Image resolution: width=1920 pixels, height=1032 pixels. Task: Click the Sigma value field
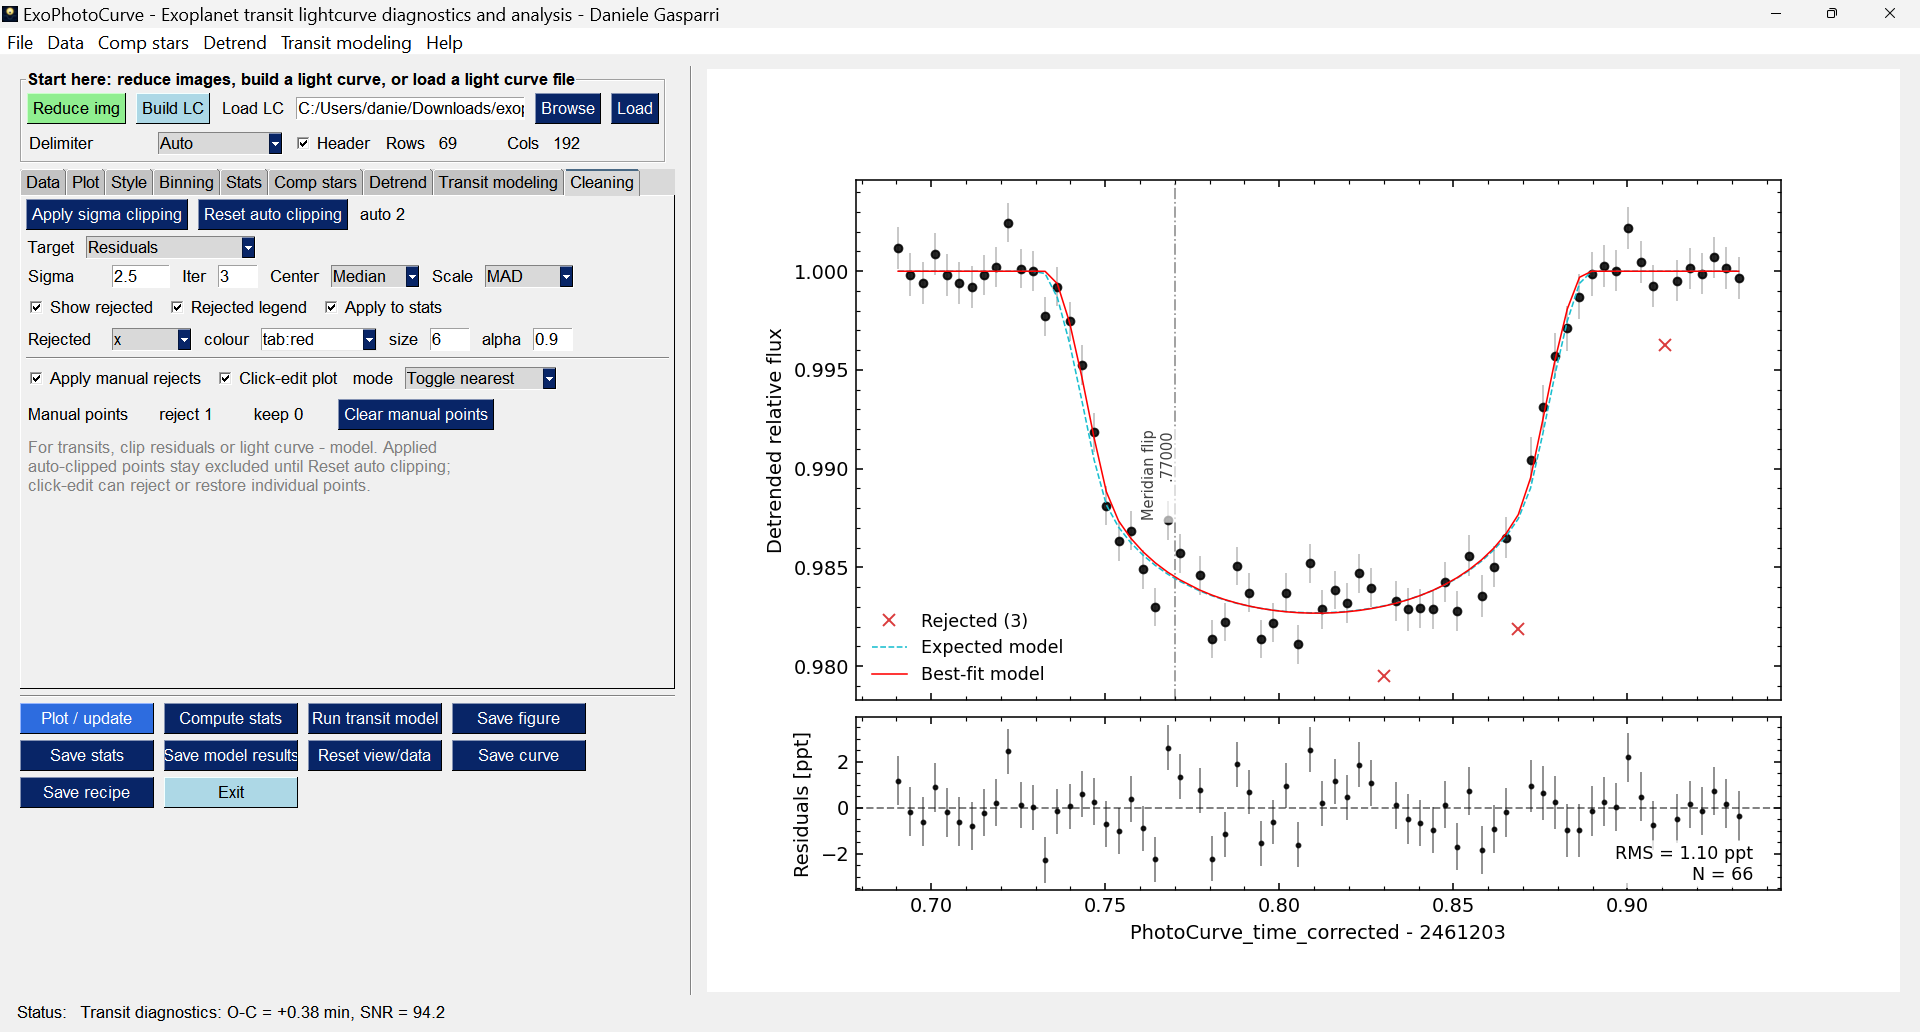tap(140, 277)
